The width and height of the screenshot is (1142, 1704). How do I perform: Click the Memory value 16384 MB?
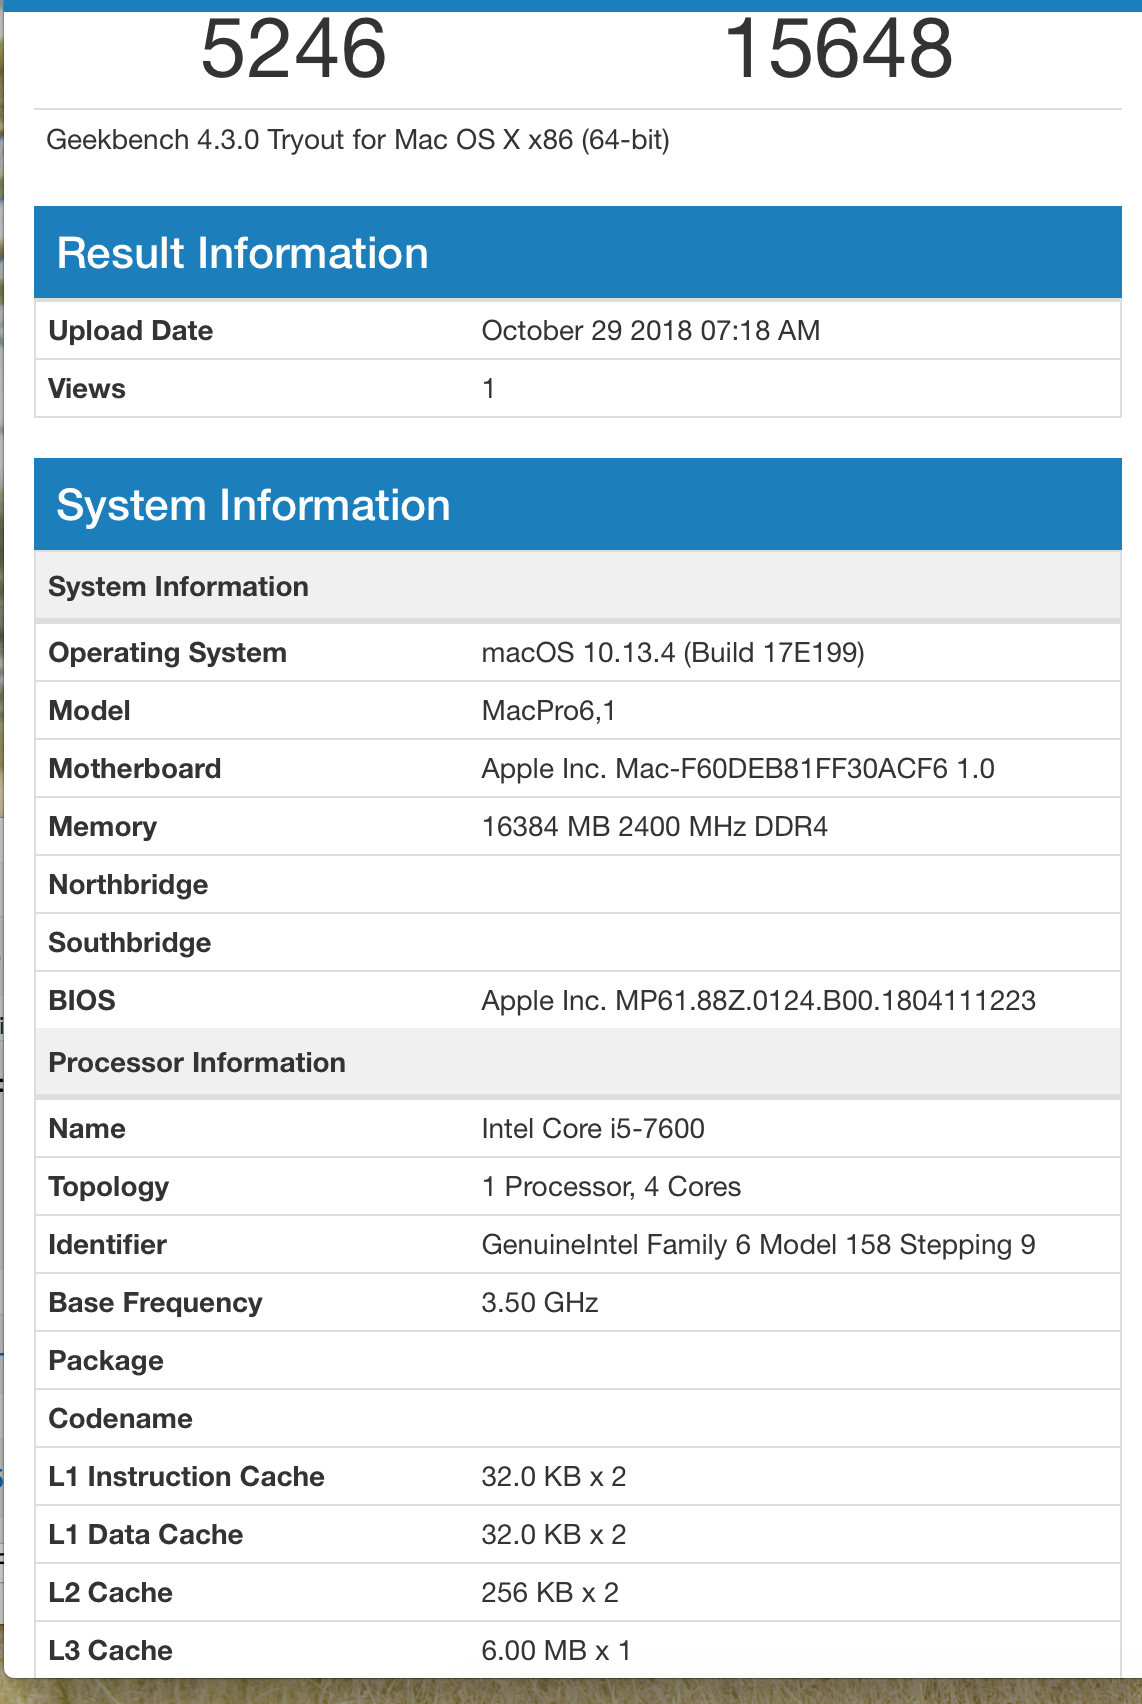pyautogui.click(x=654, y=827)
